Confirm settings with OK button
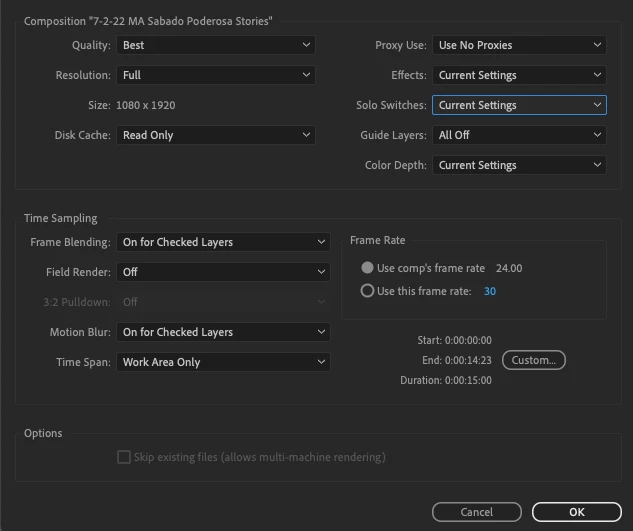Image resolution: width=633 pixels, height=531 pixels. (576, 512)
